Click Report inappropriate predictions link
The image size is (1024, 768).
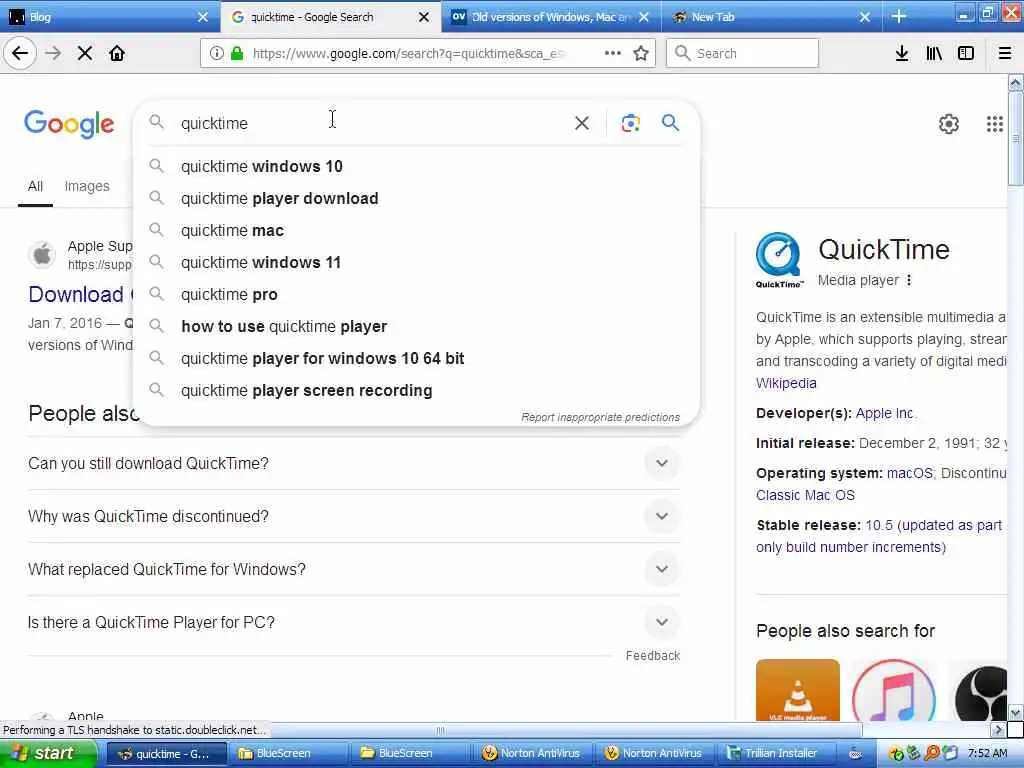point(600,417)
